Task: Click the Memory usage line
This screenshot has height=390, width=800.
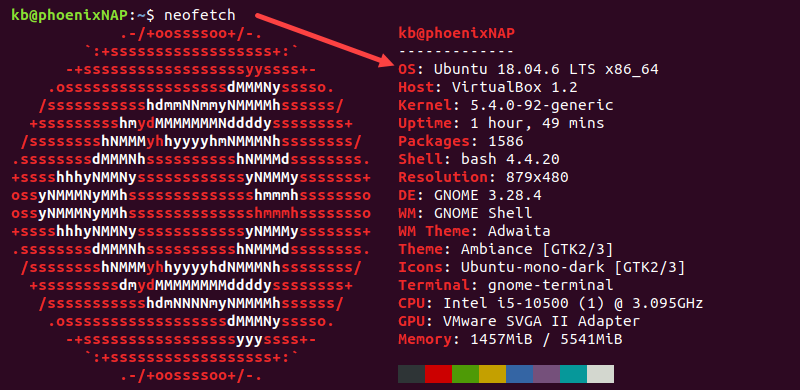Action: tap(510, 339)
